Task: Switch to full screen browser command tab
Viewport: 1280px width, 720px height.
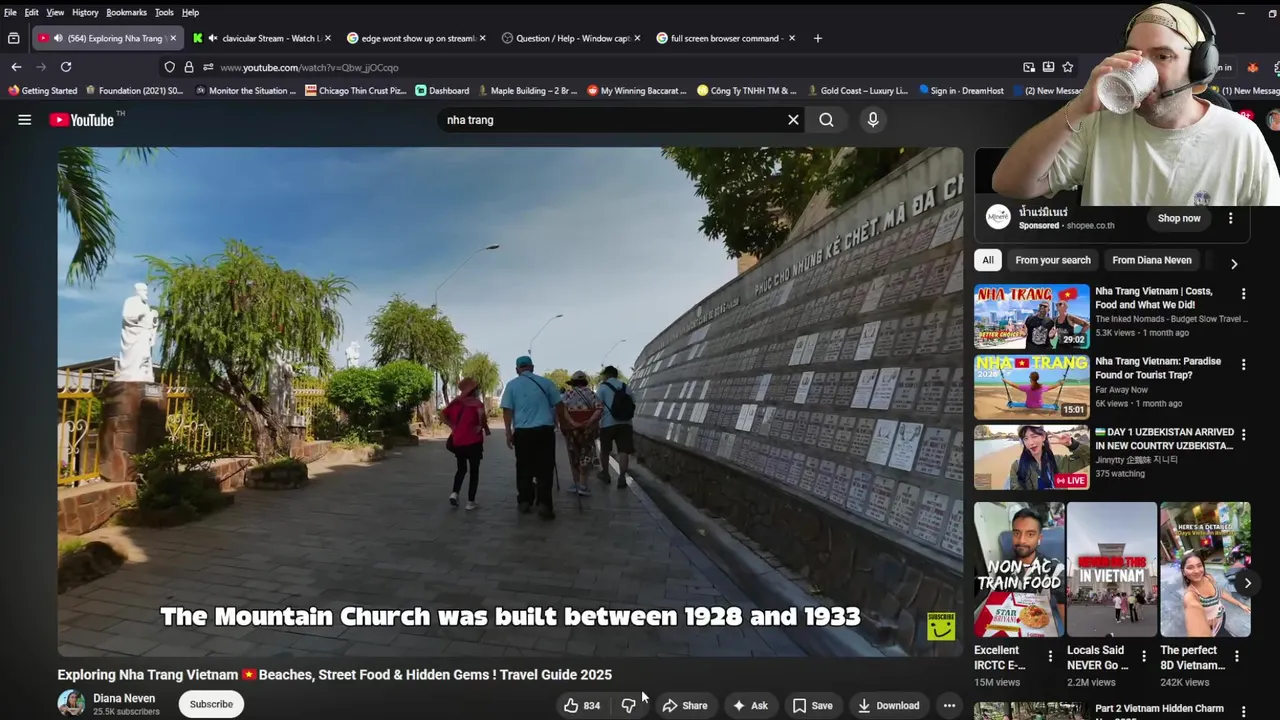Action: [x=726, y=38]
